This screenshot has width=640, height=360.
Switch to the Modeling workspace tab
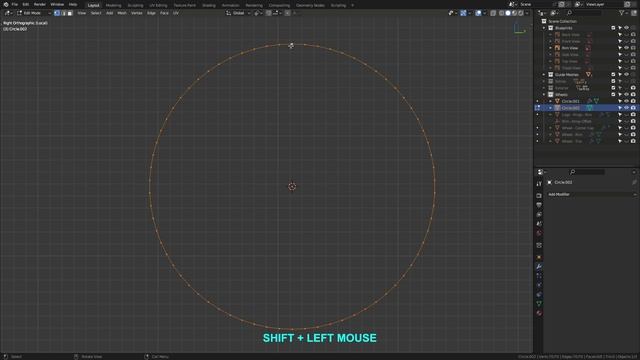tap(113, 5)
